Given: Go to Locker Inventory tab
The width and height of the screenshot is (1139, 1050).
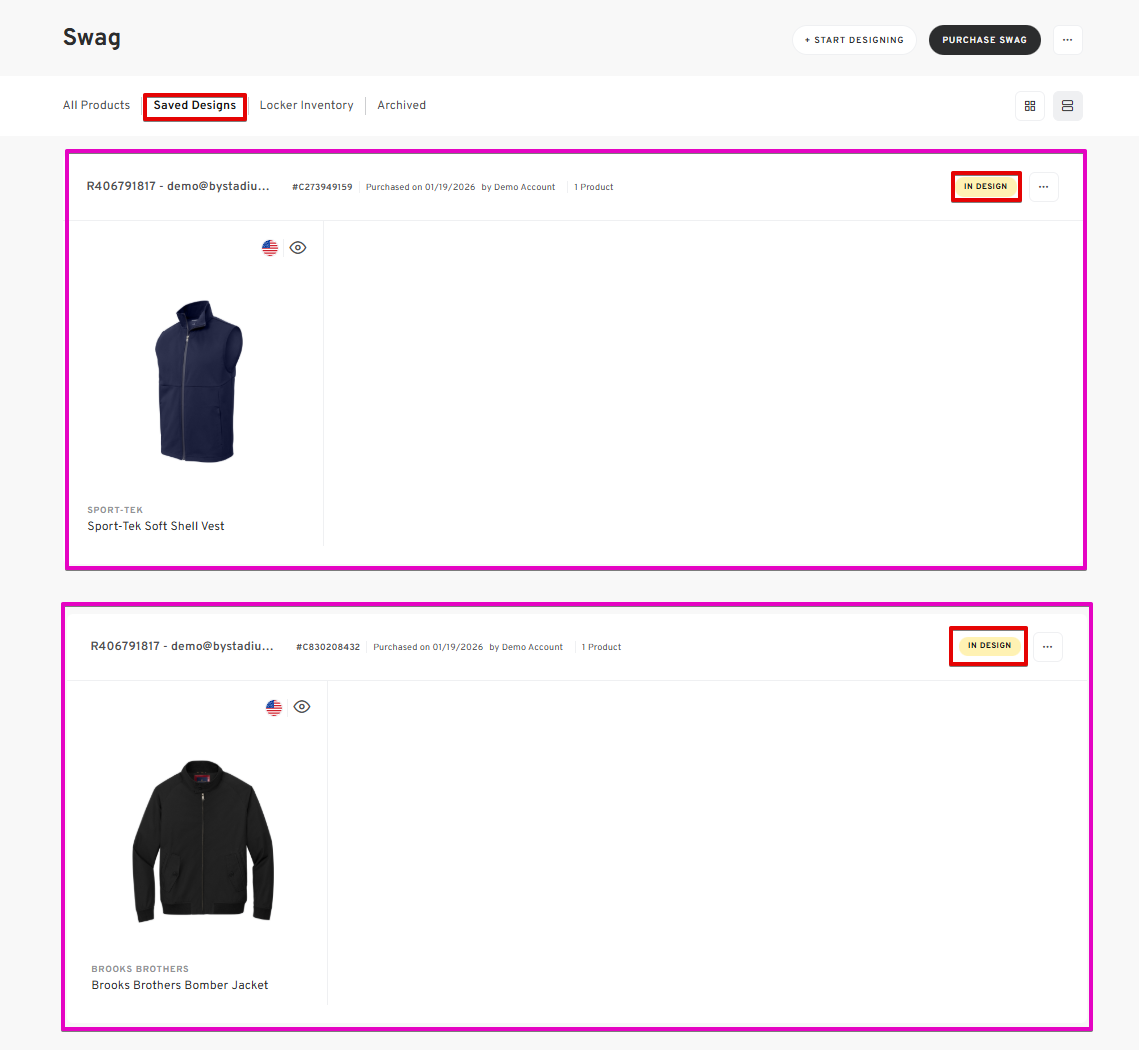Looking at the screenshot, I should [307, 105].
